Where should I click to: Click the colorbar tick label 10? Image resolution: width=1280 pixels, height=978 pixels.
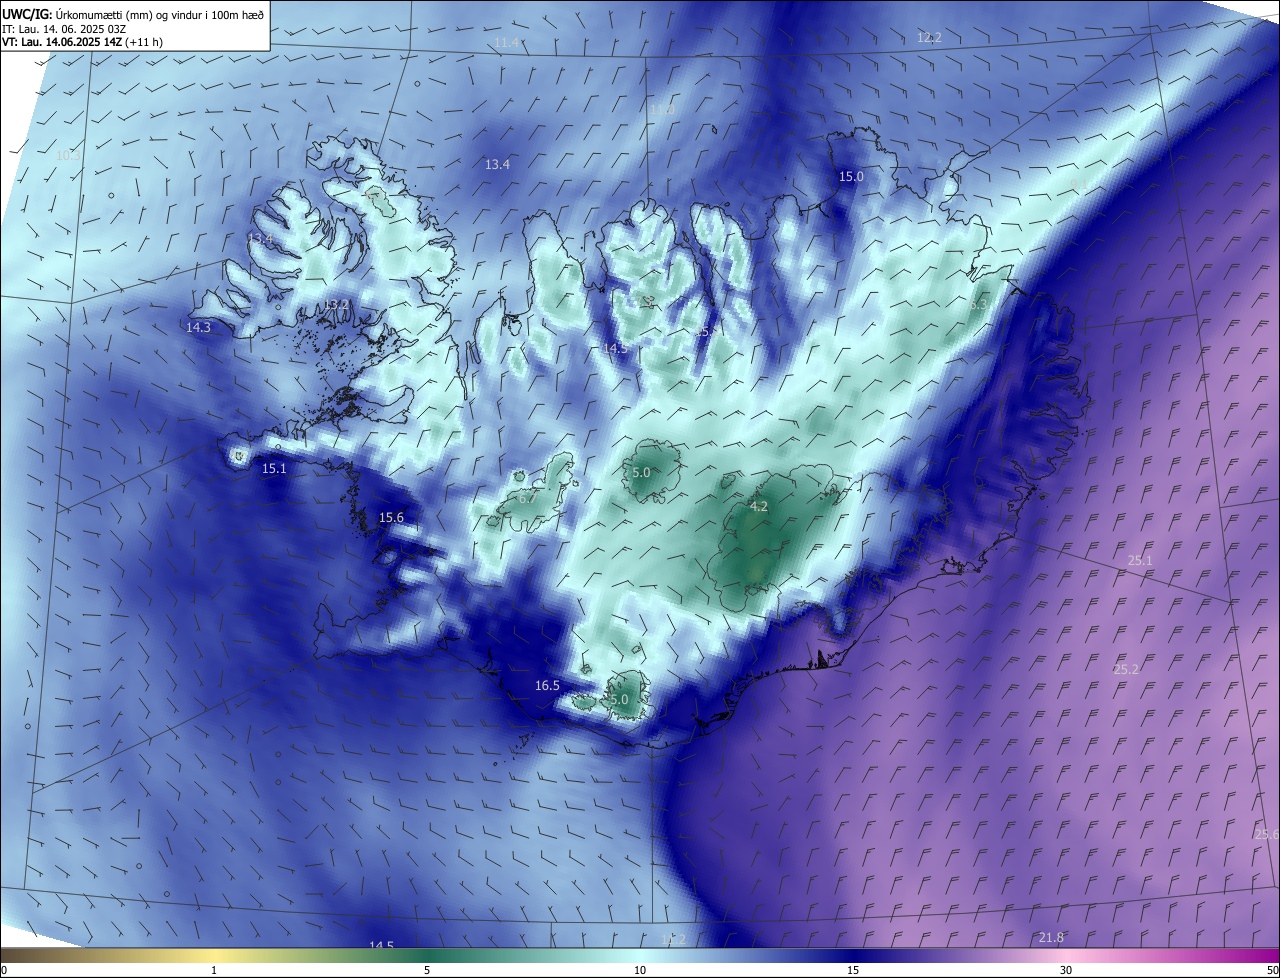(x=640, y=970)
